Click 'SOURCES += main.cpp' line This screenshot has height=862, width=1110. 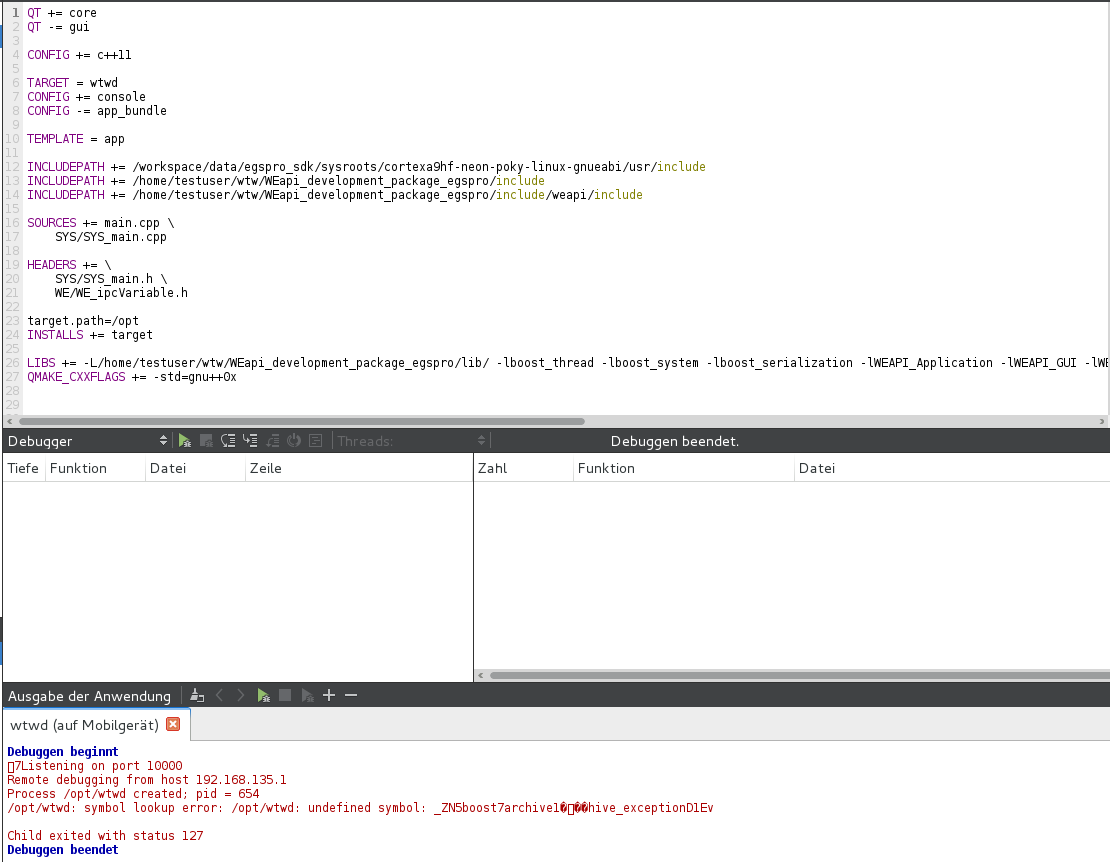[x=101, y=223]
